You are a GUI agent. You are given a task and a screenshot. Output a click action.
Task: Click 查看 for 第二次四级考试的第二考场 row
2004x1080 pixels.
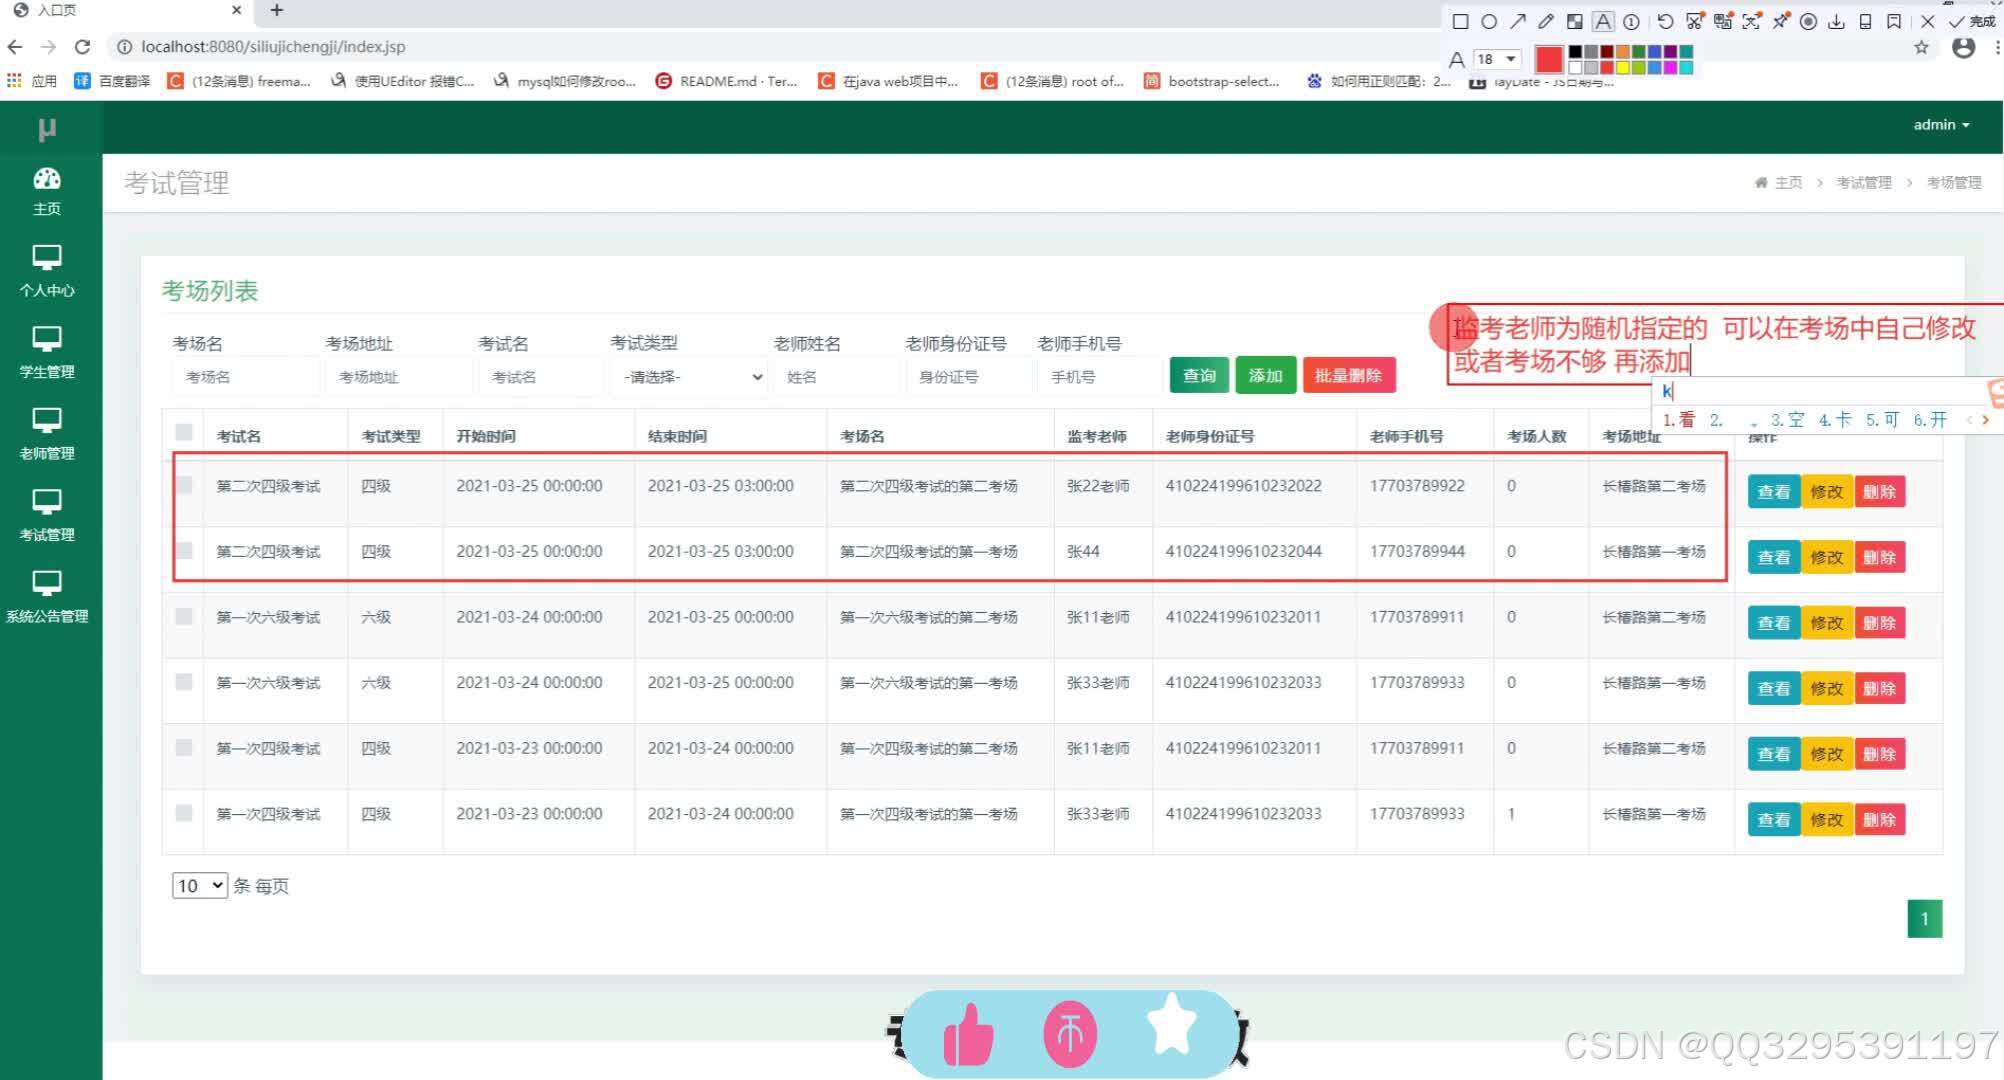(1774, 492)
